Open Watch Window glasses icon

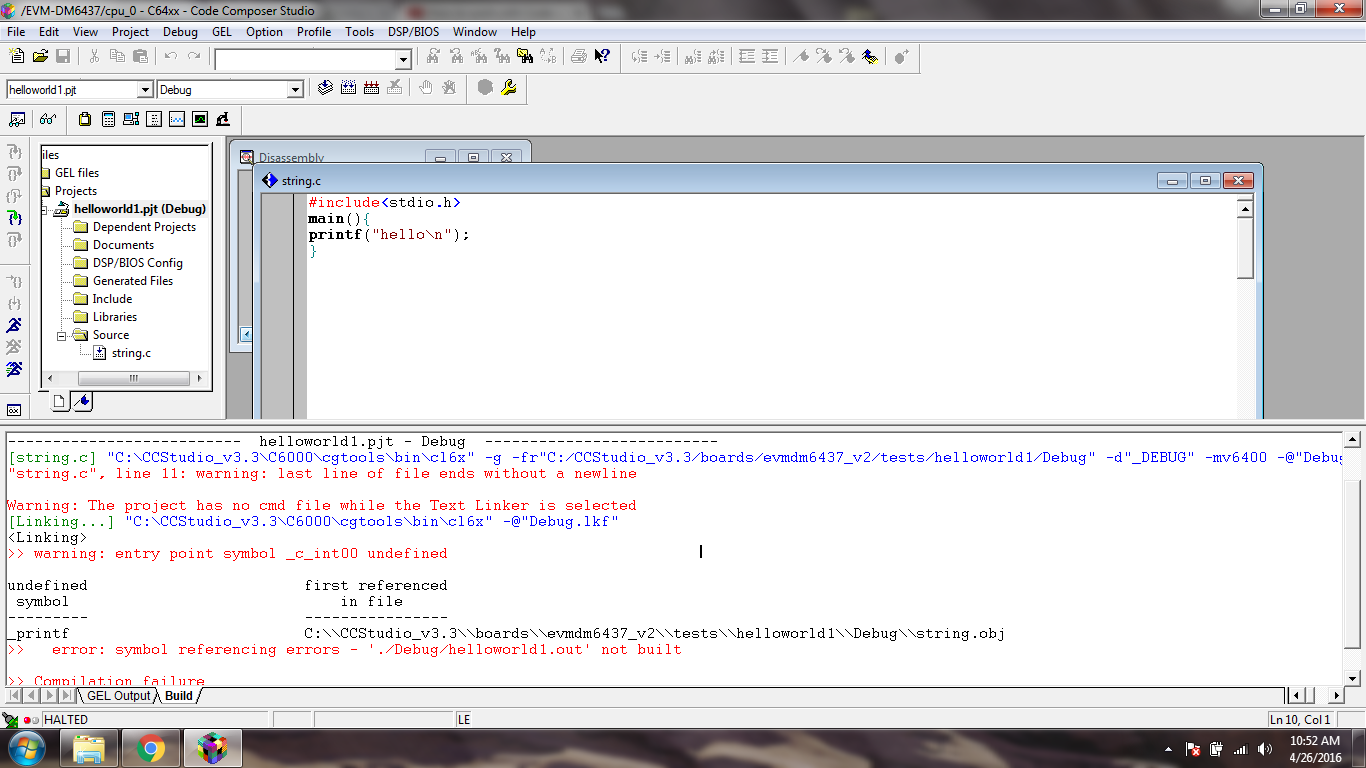(x=48, y=119)
